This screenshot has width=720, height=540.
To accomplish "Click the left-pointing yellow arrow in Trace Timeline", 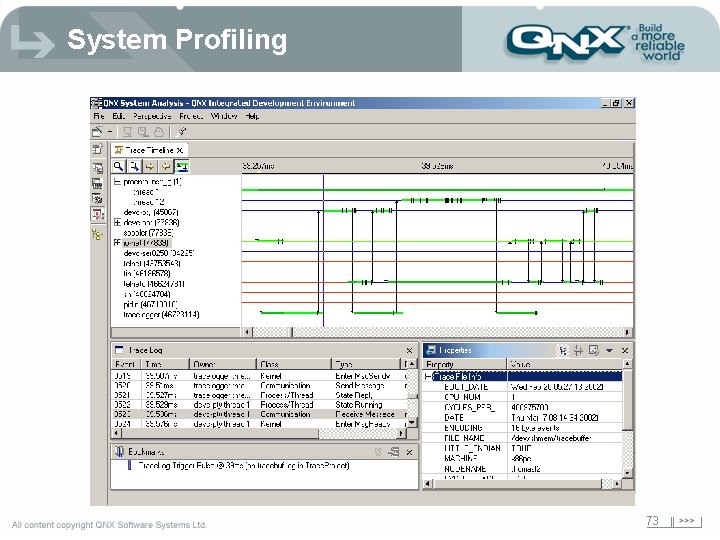I will [x=166, y=166].
